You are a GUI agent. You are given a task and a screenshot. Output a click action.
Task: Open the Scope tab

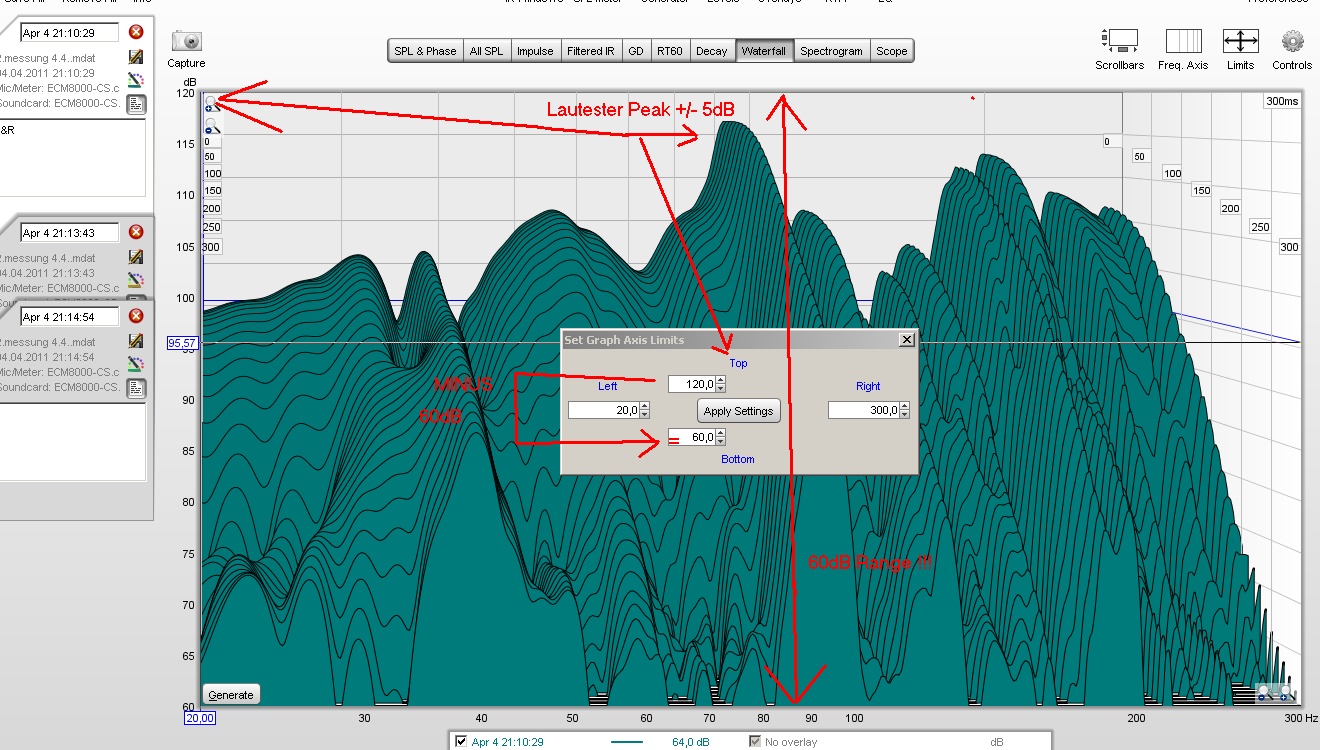(x=892, y=51)
